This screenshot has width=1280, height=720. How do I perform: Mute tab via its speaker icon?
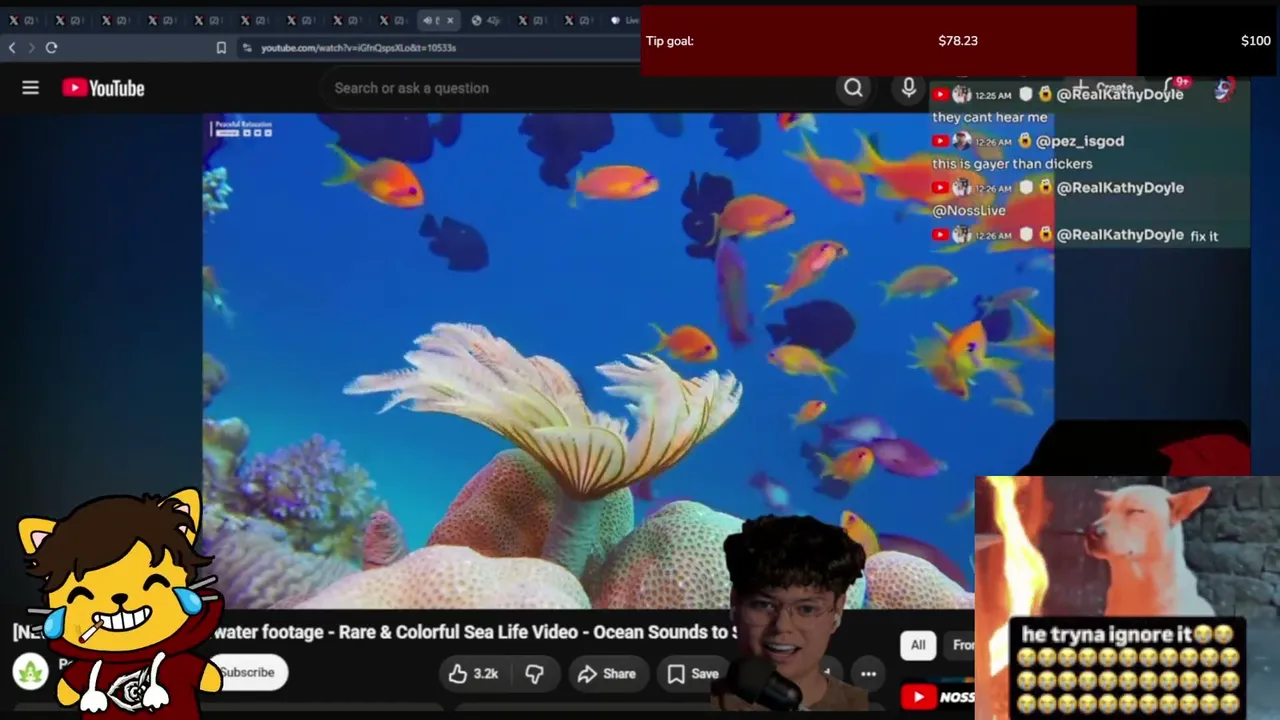[x=427, y=20]
